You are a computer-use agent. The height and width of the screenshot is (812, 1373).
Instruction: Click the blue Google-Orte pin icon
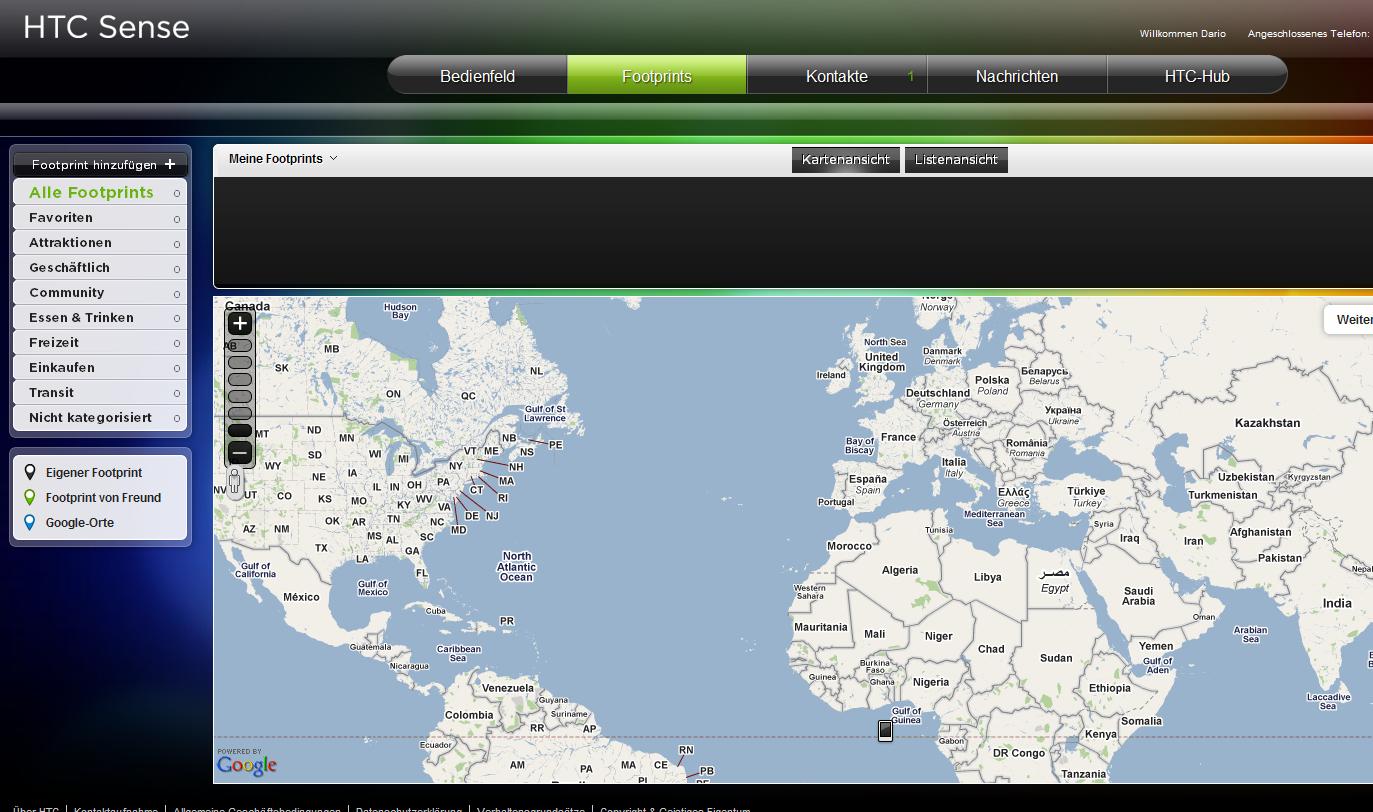[x=30, y=522]
